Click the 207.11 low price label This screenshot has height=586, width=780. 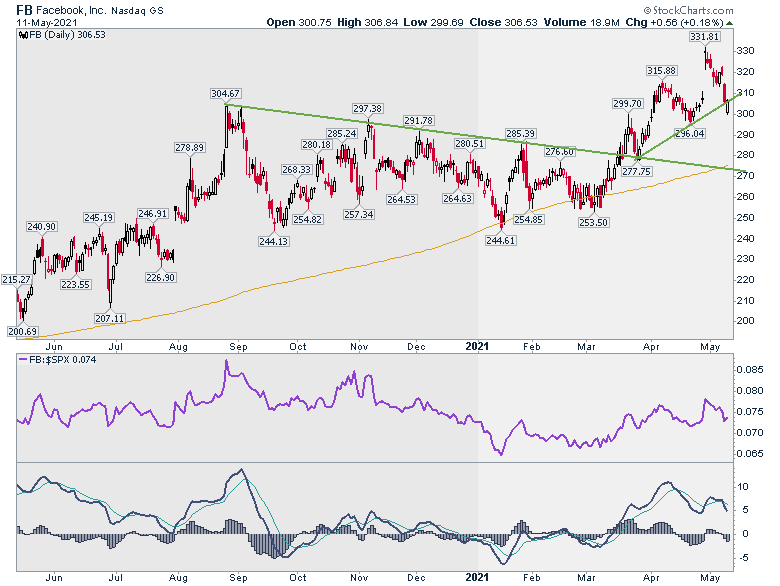110,318
